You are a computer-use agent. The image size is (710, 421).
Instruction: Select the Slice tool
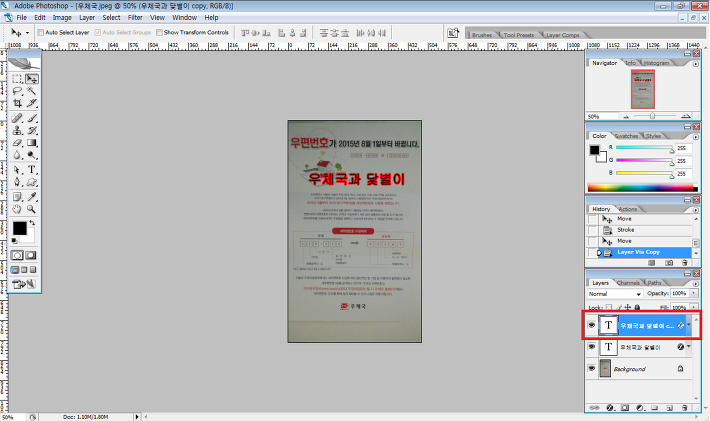32,103
